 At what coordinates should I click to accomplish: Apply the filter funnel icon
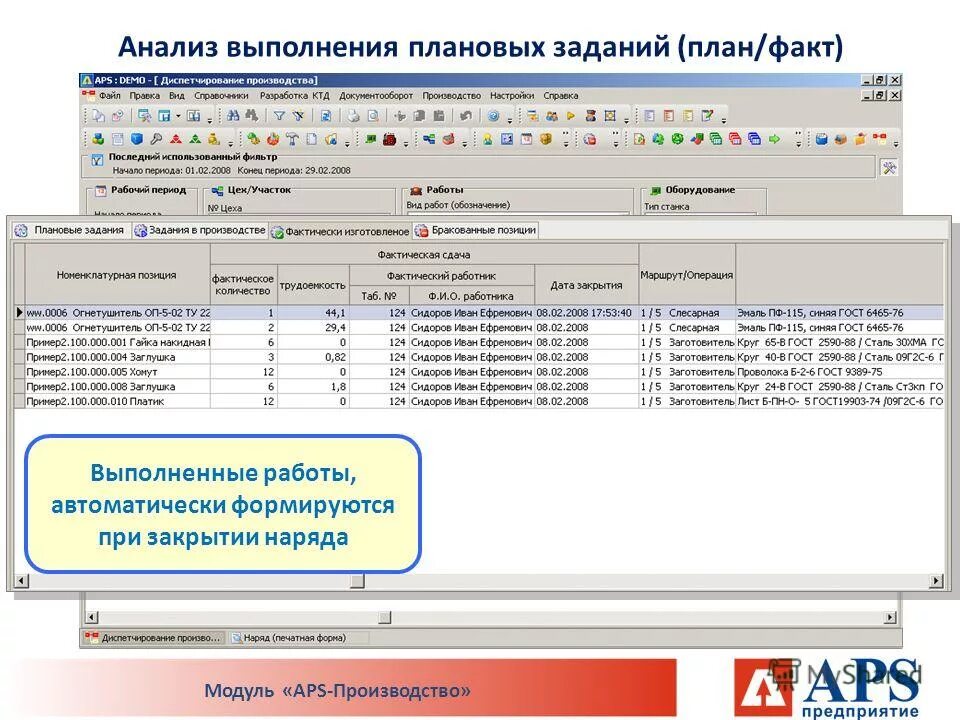click(x=280, y=117)
